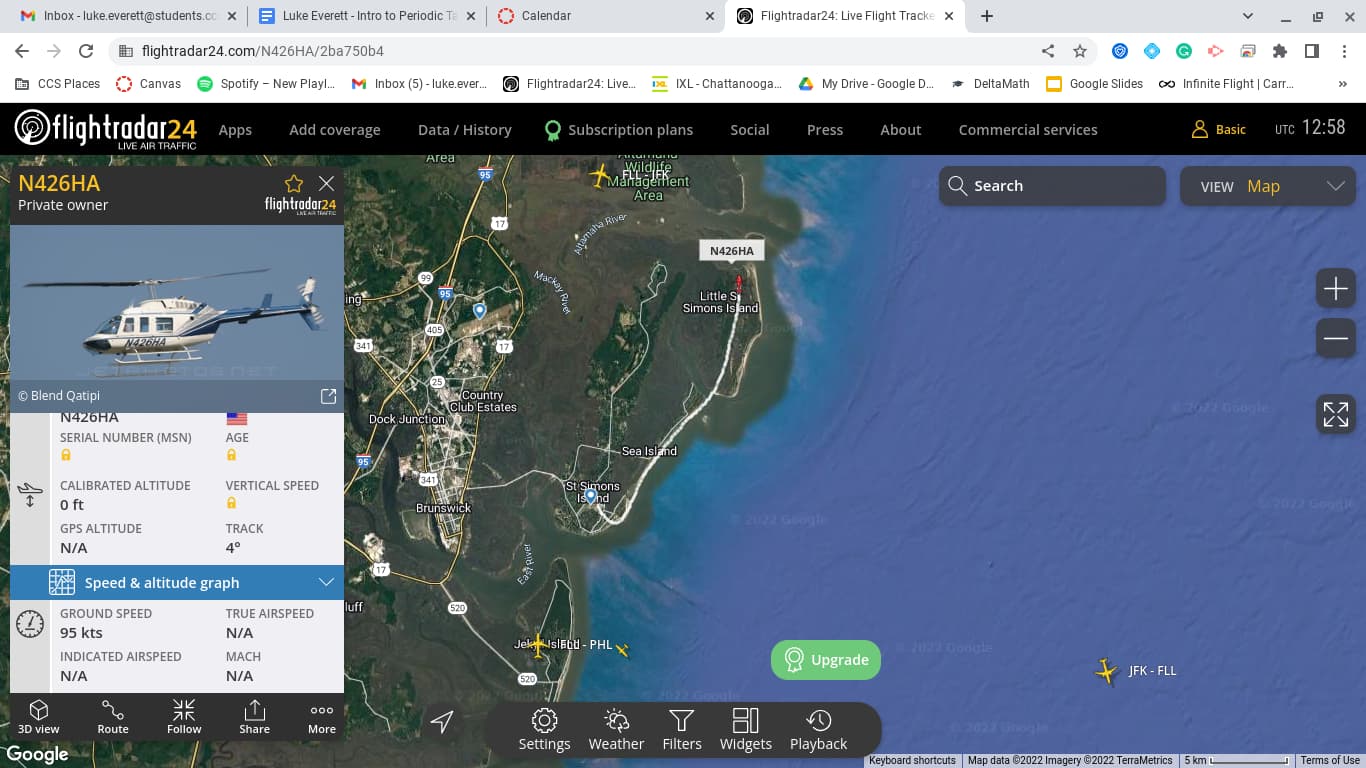Open the CCS Places bookmark folder

(x=58, y=84)
